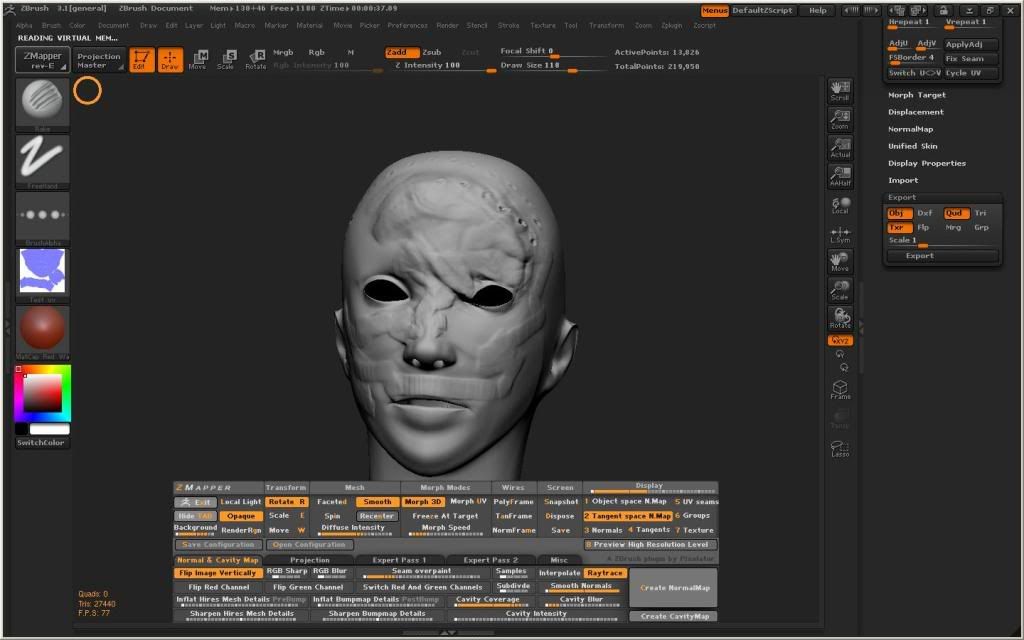Toggle Flip Image Vertically option

coord(219,573)
